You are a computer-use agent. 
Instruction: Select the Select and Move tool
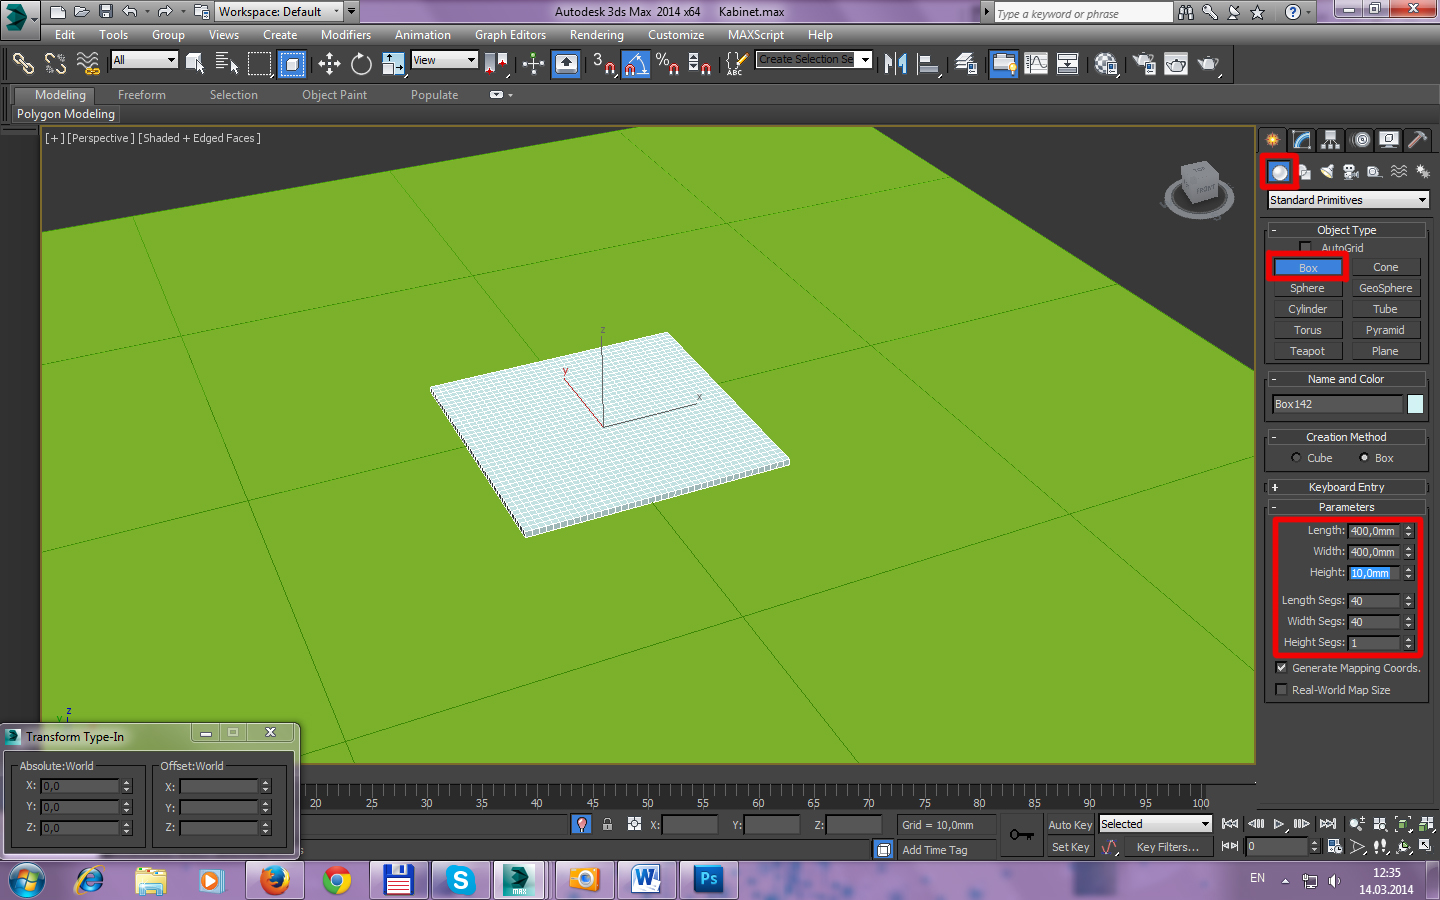(329, 64)
